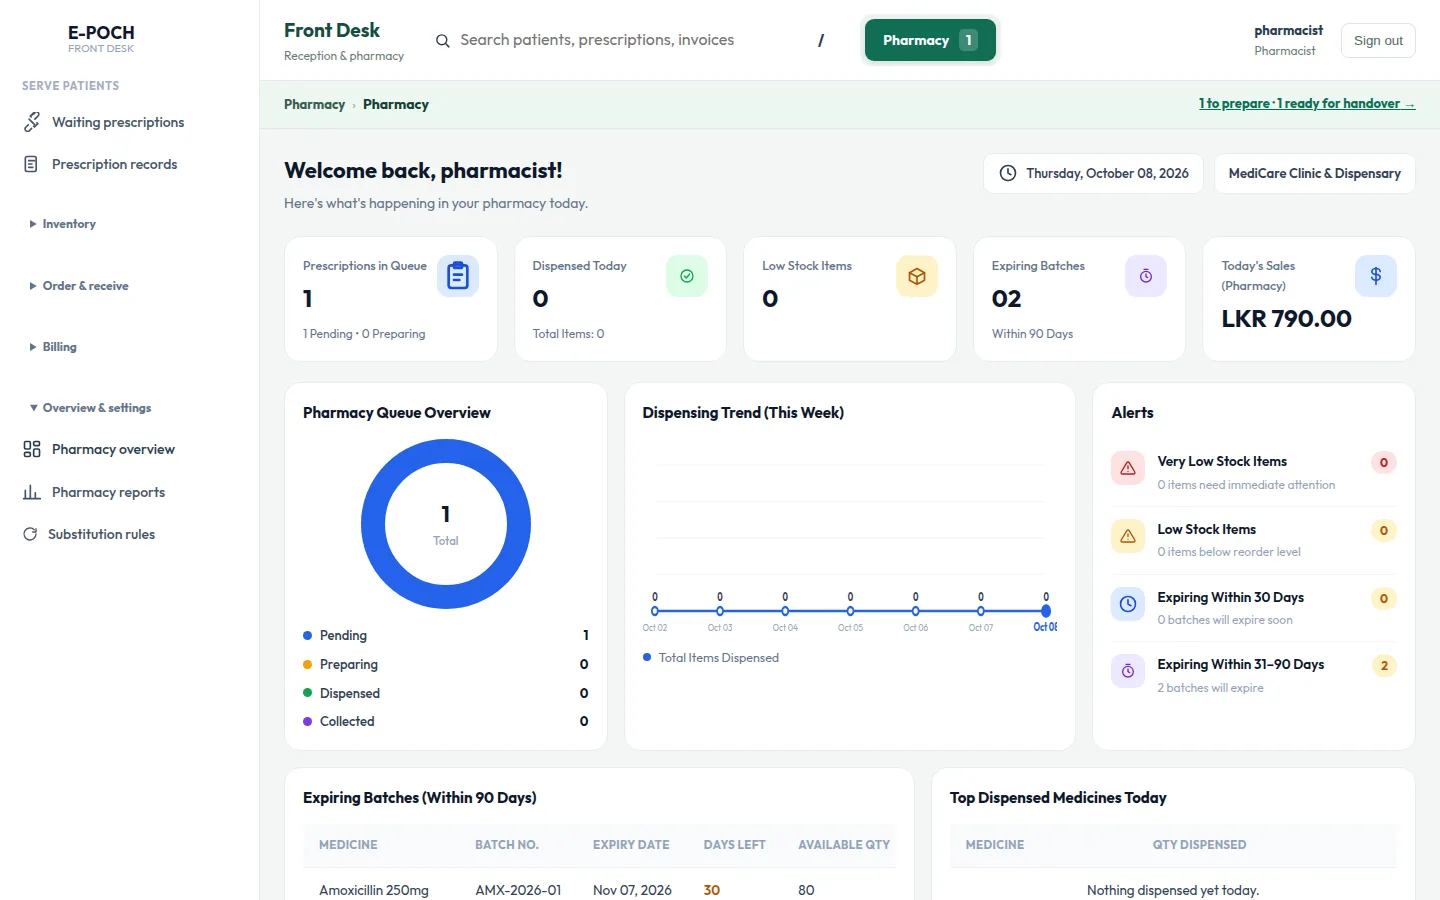Click the Low Stock Items box icon
The width and height of the screenshot is (1440, 900).
[x=917, y=276]
